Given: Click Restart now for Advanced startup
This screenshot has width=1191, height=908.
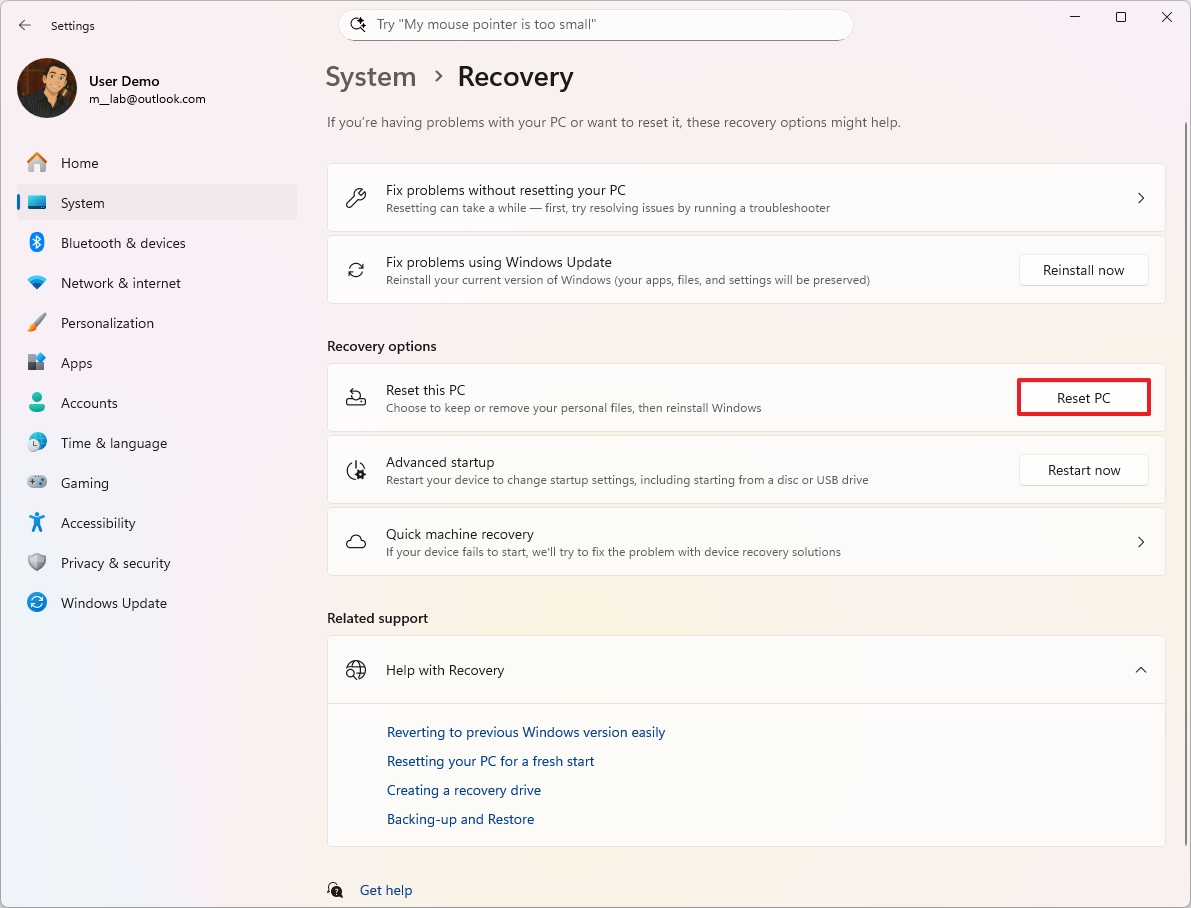Looking at the screenshot, I should click(x=1083, y=470).
